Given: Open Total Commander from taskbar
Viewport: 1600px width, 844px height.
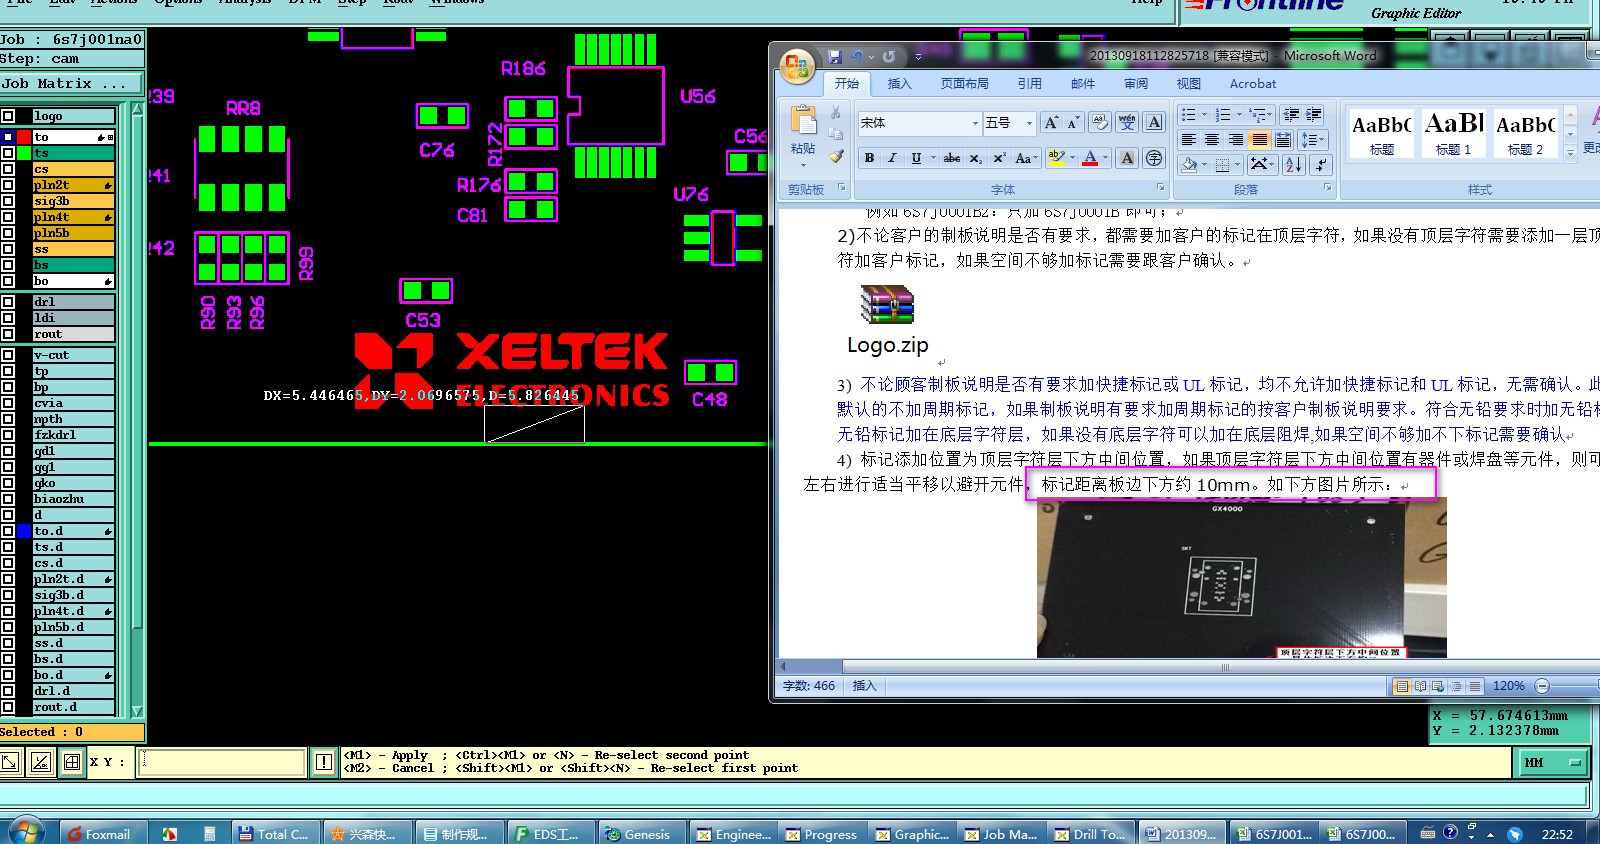Looking at the screenshot, I should pyautogui.click(x=276, y=833).
